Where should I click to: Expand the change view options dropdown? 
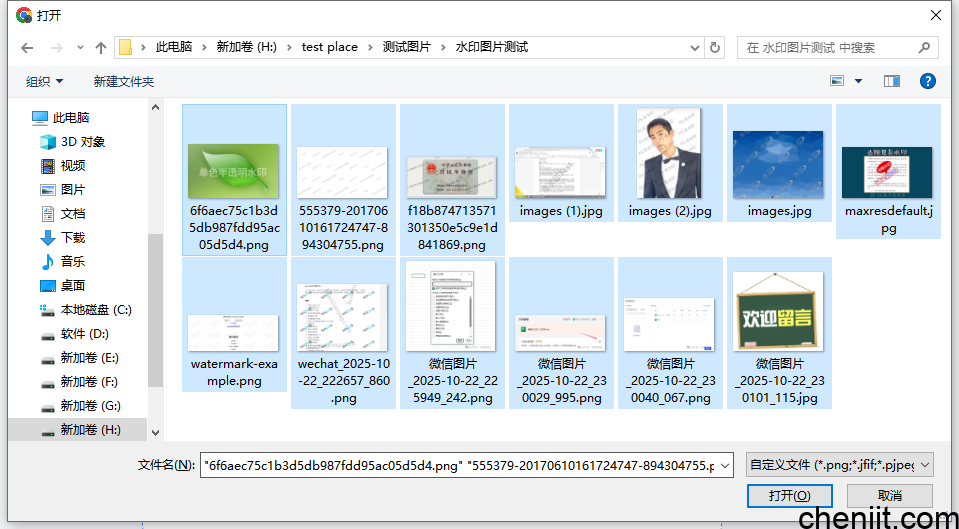(x=859, y=81)
